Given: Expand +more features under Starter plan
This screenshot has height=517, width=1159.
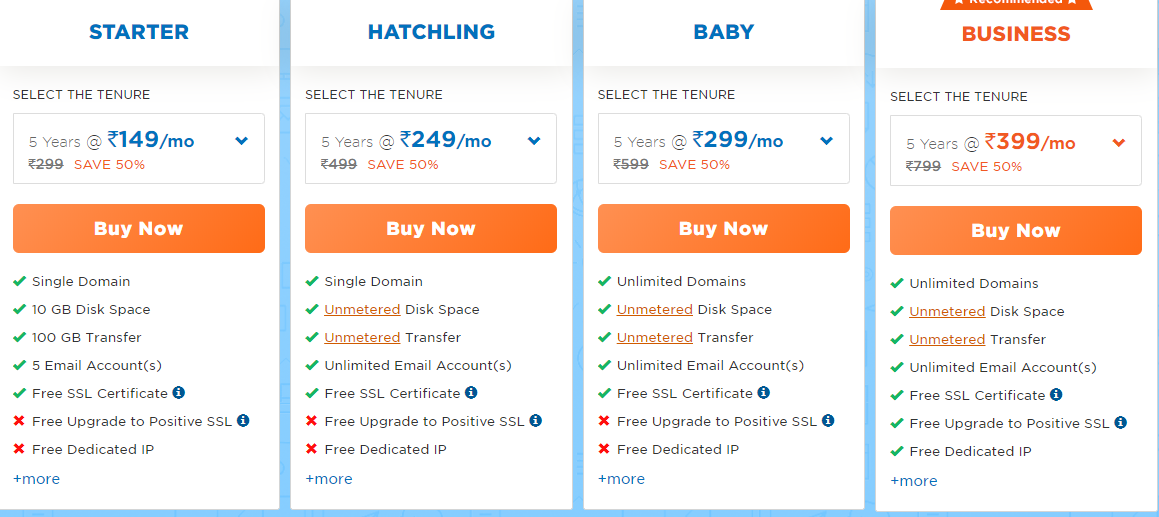Looking at the screenshot, I should (36, 479).
